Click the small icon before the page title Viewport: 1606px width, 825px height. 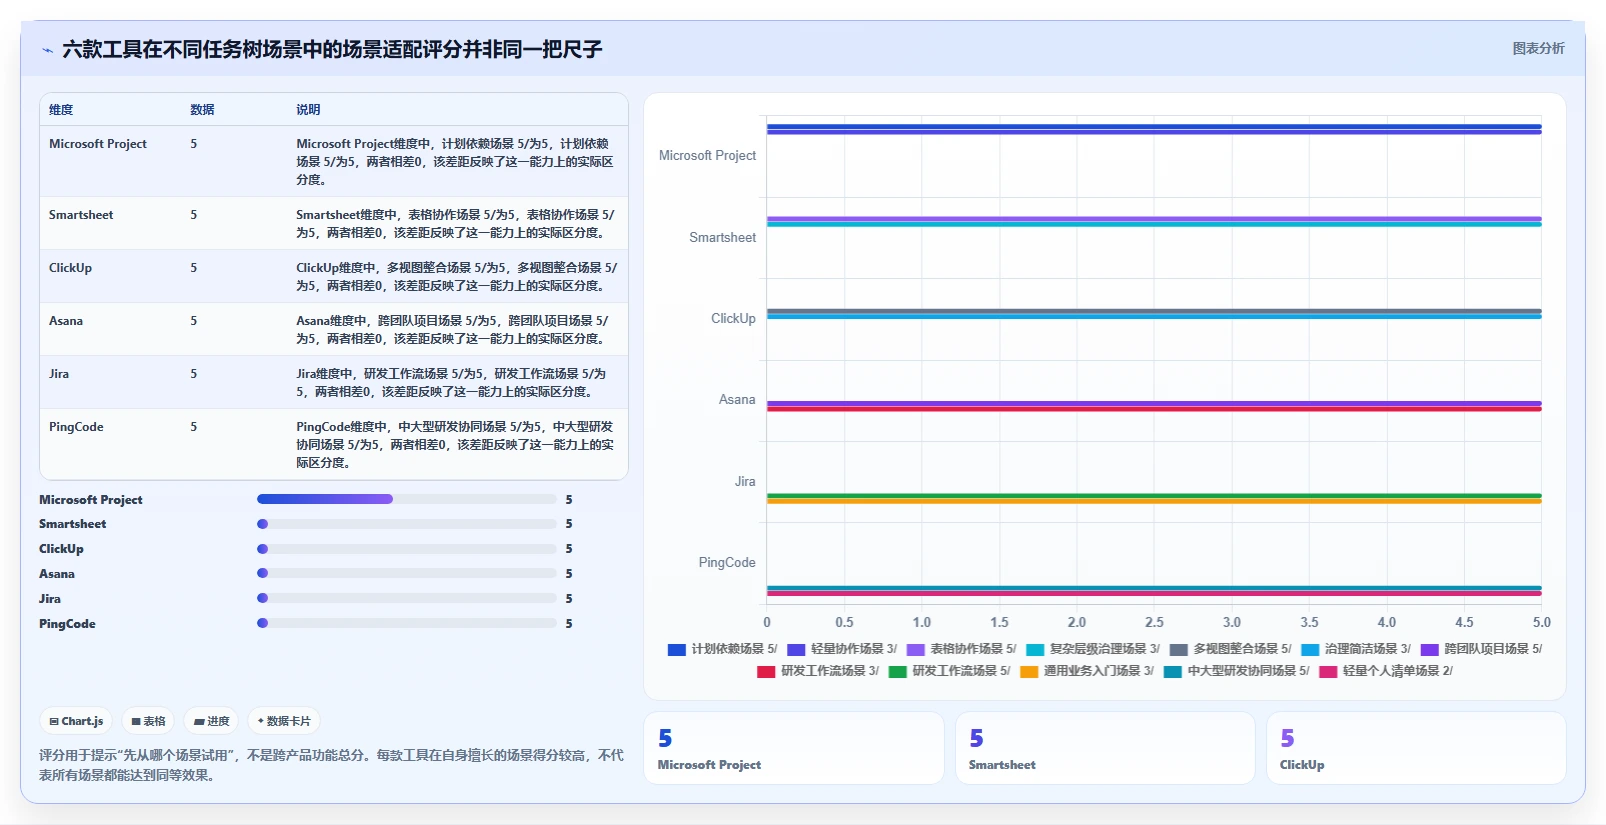[47, 50]
